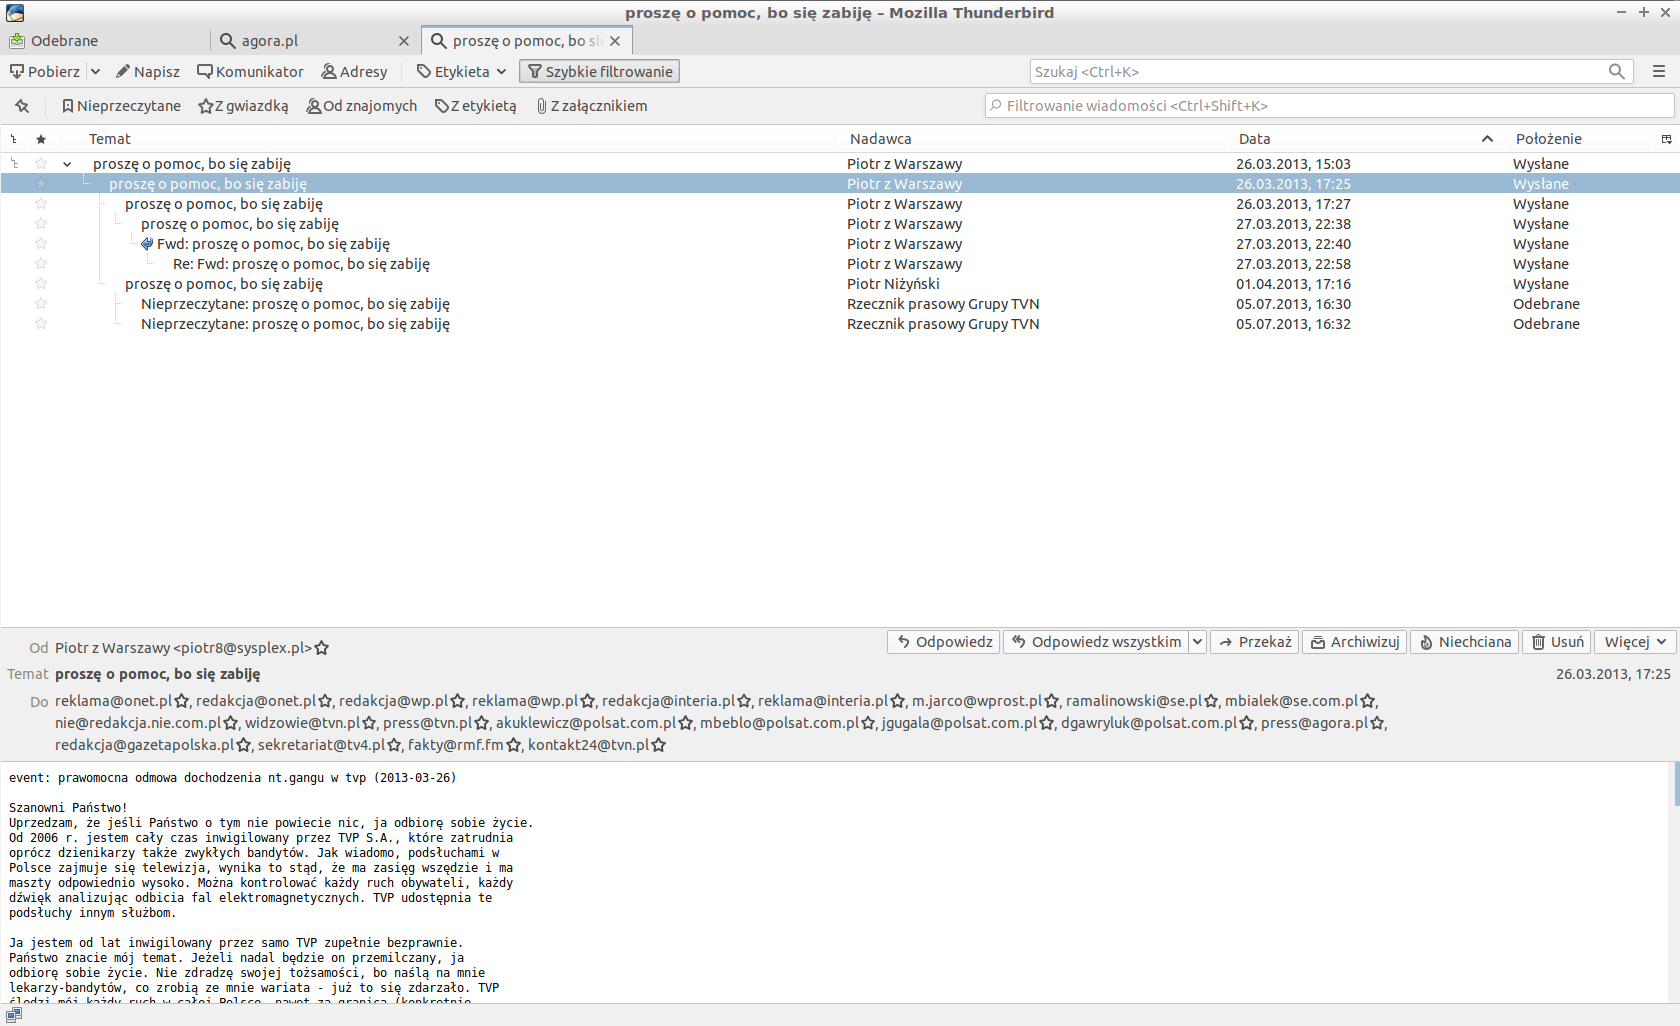This screenshot has height=1026, width=1680.
Task: Click Odpowiedz wszystkim reply all button
Action: tap(1096, 642)
